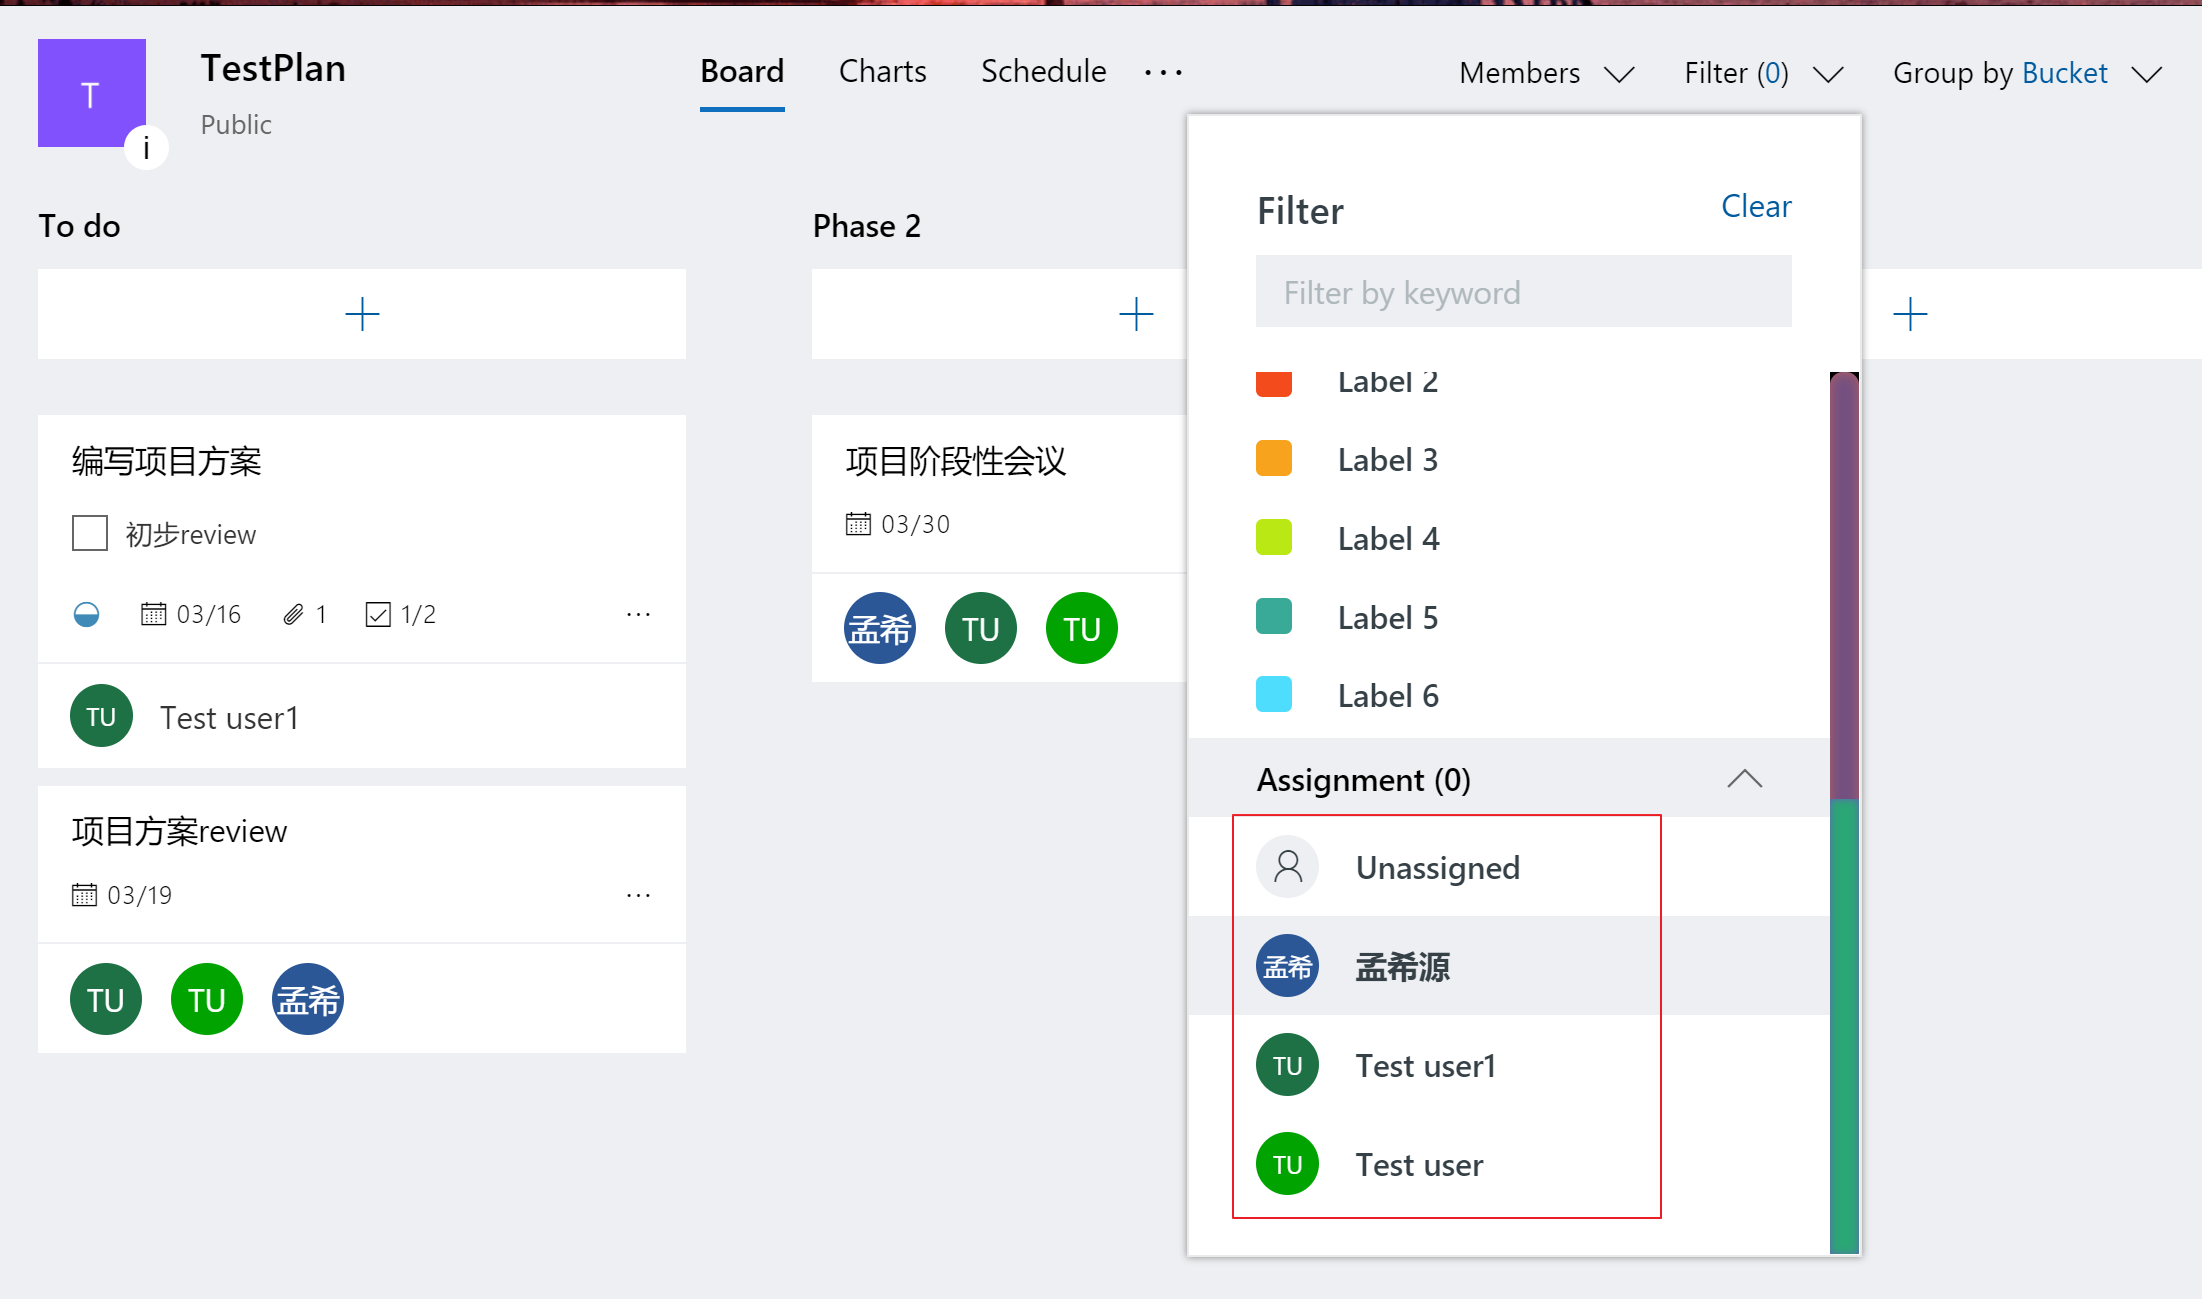
Task: Click the checklist icon on 编写项目方案
Action: pyautogui.click(x=376, y=614)
